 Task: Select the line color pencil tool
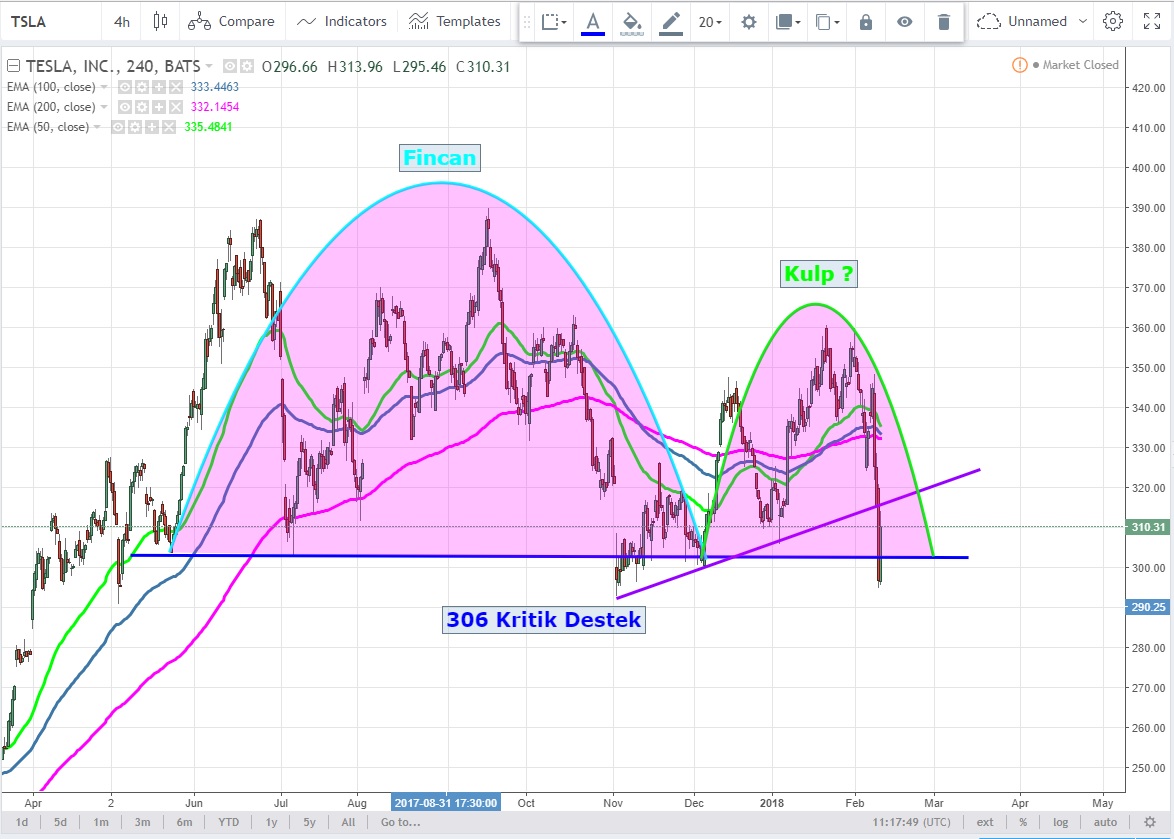(671, 21)
